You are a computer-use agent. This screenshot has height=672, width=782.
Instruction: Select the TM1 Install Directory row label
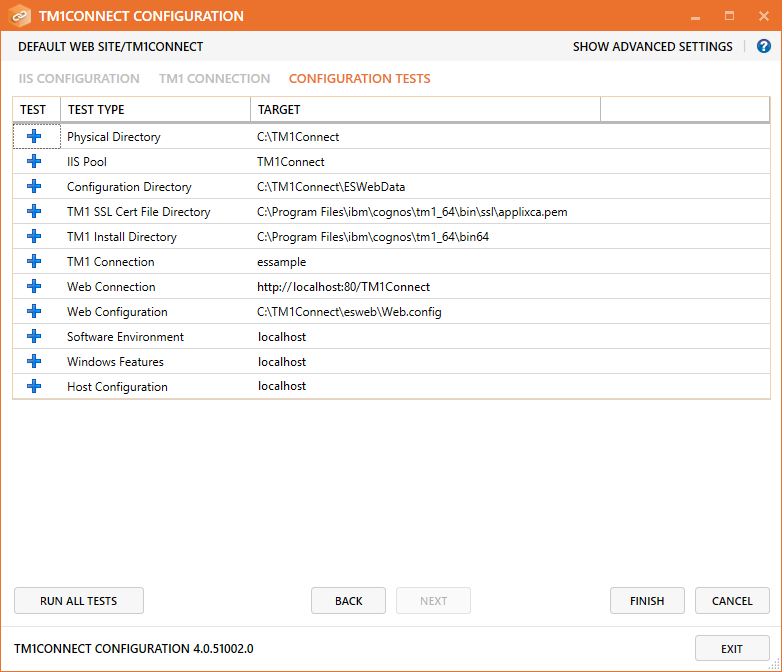[122, 236]
